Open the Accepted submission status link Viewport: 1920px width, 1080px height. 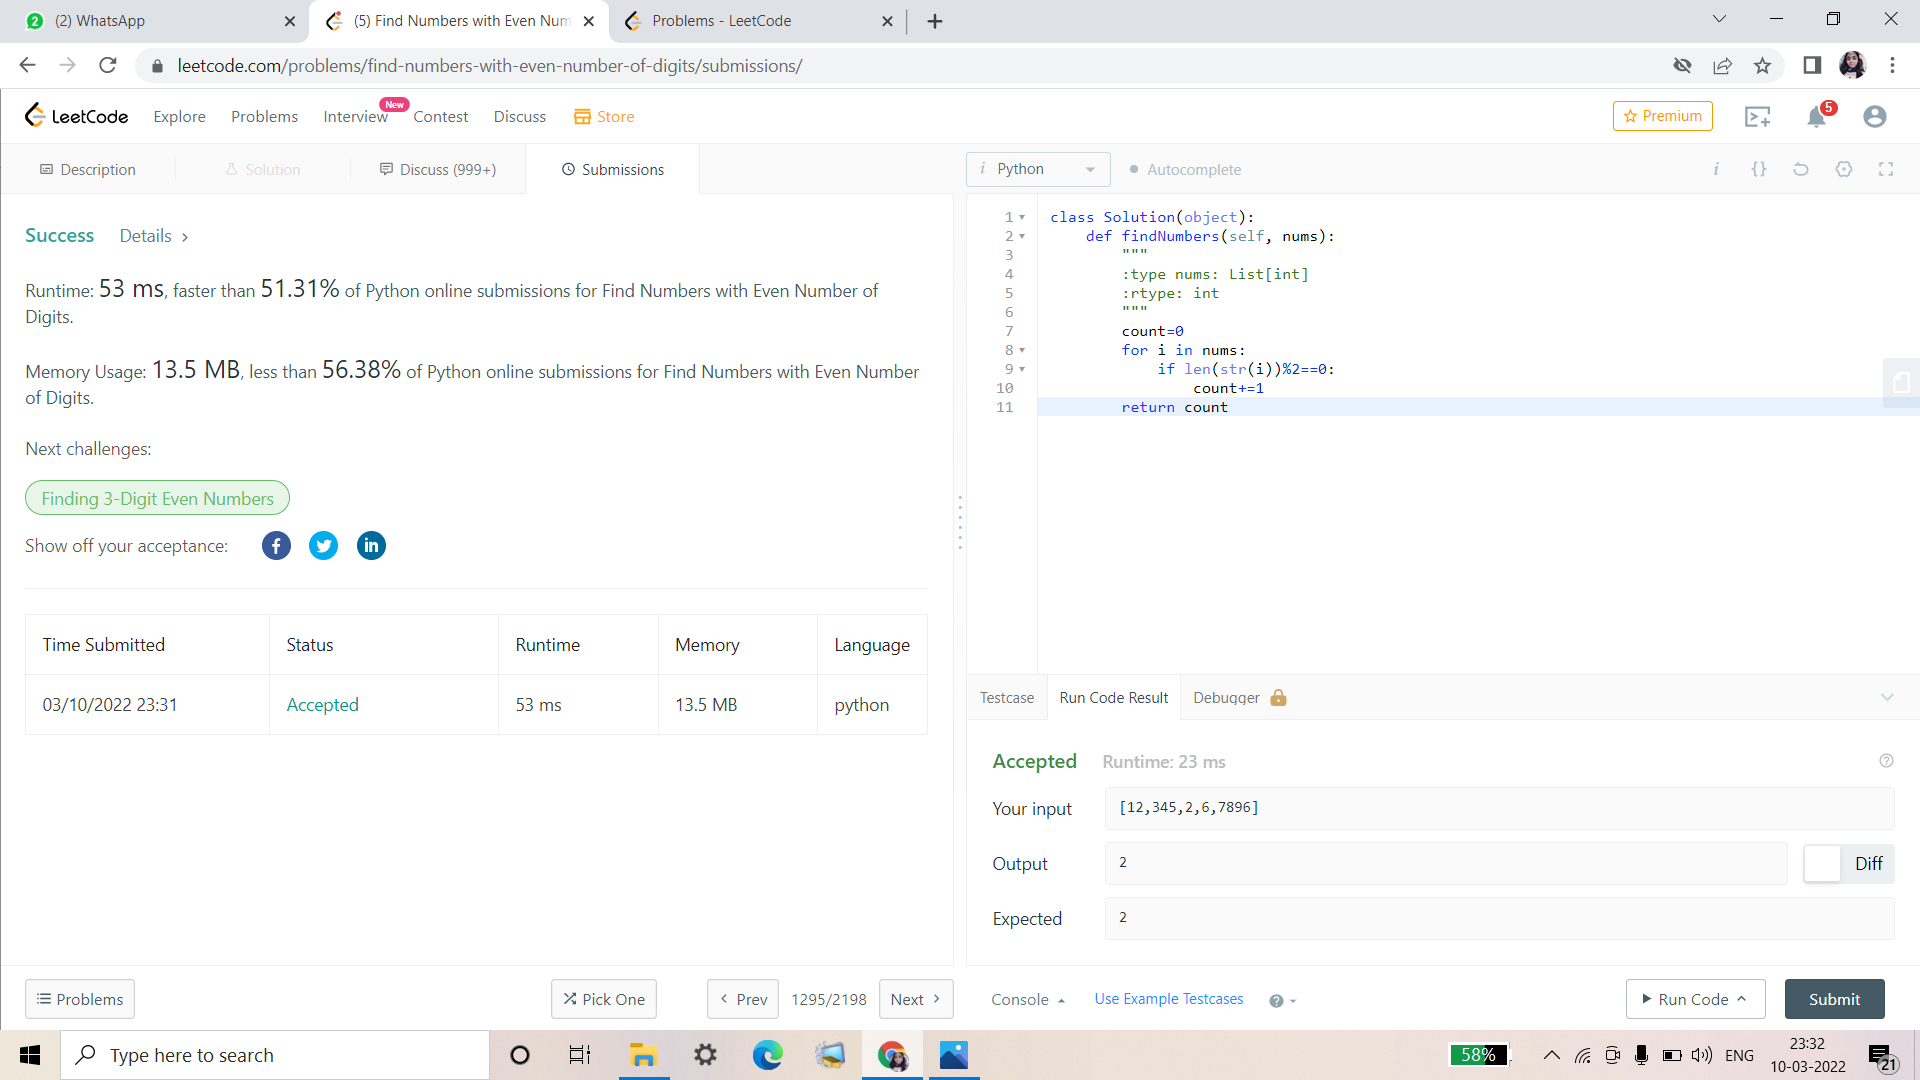click(322, 704)
